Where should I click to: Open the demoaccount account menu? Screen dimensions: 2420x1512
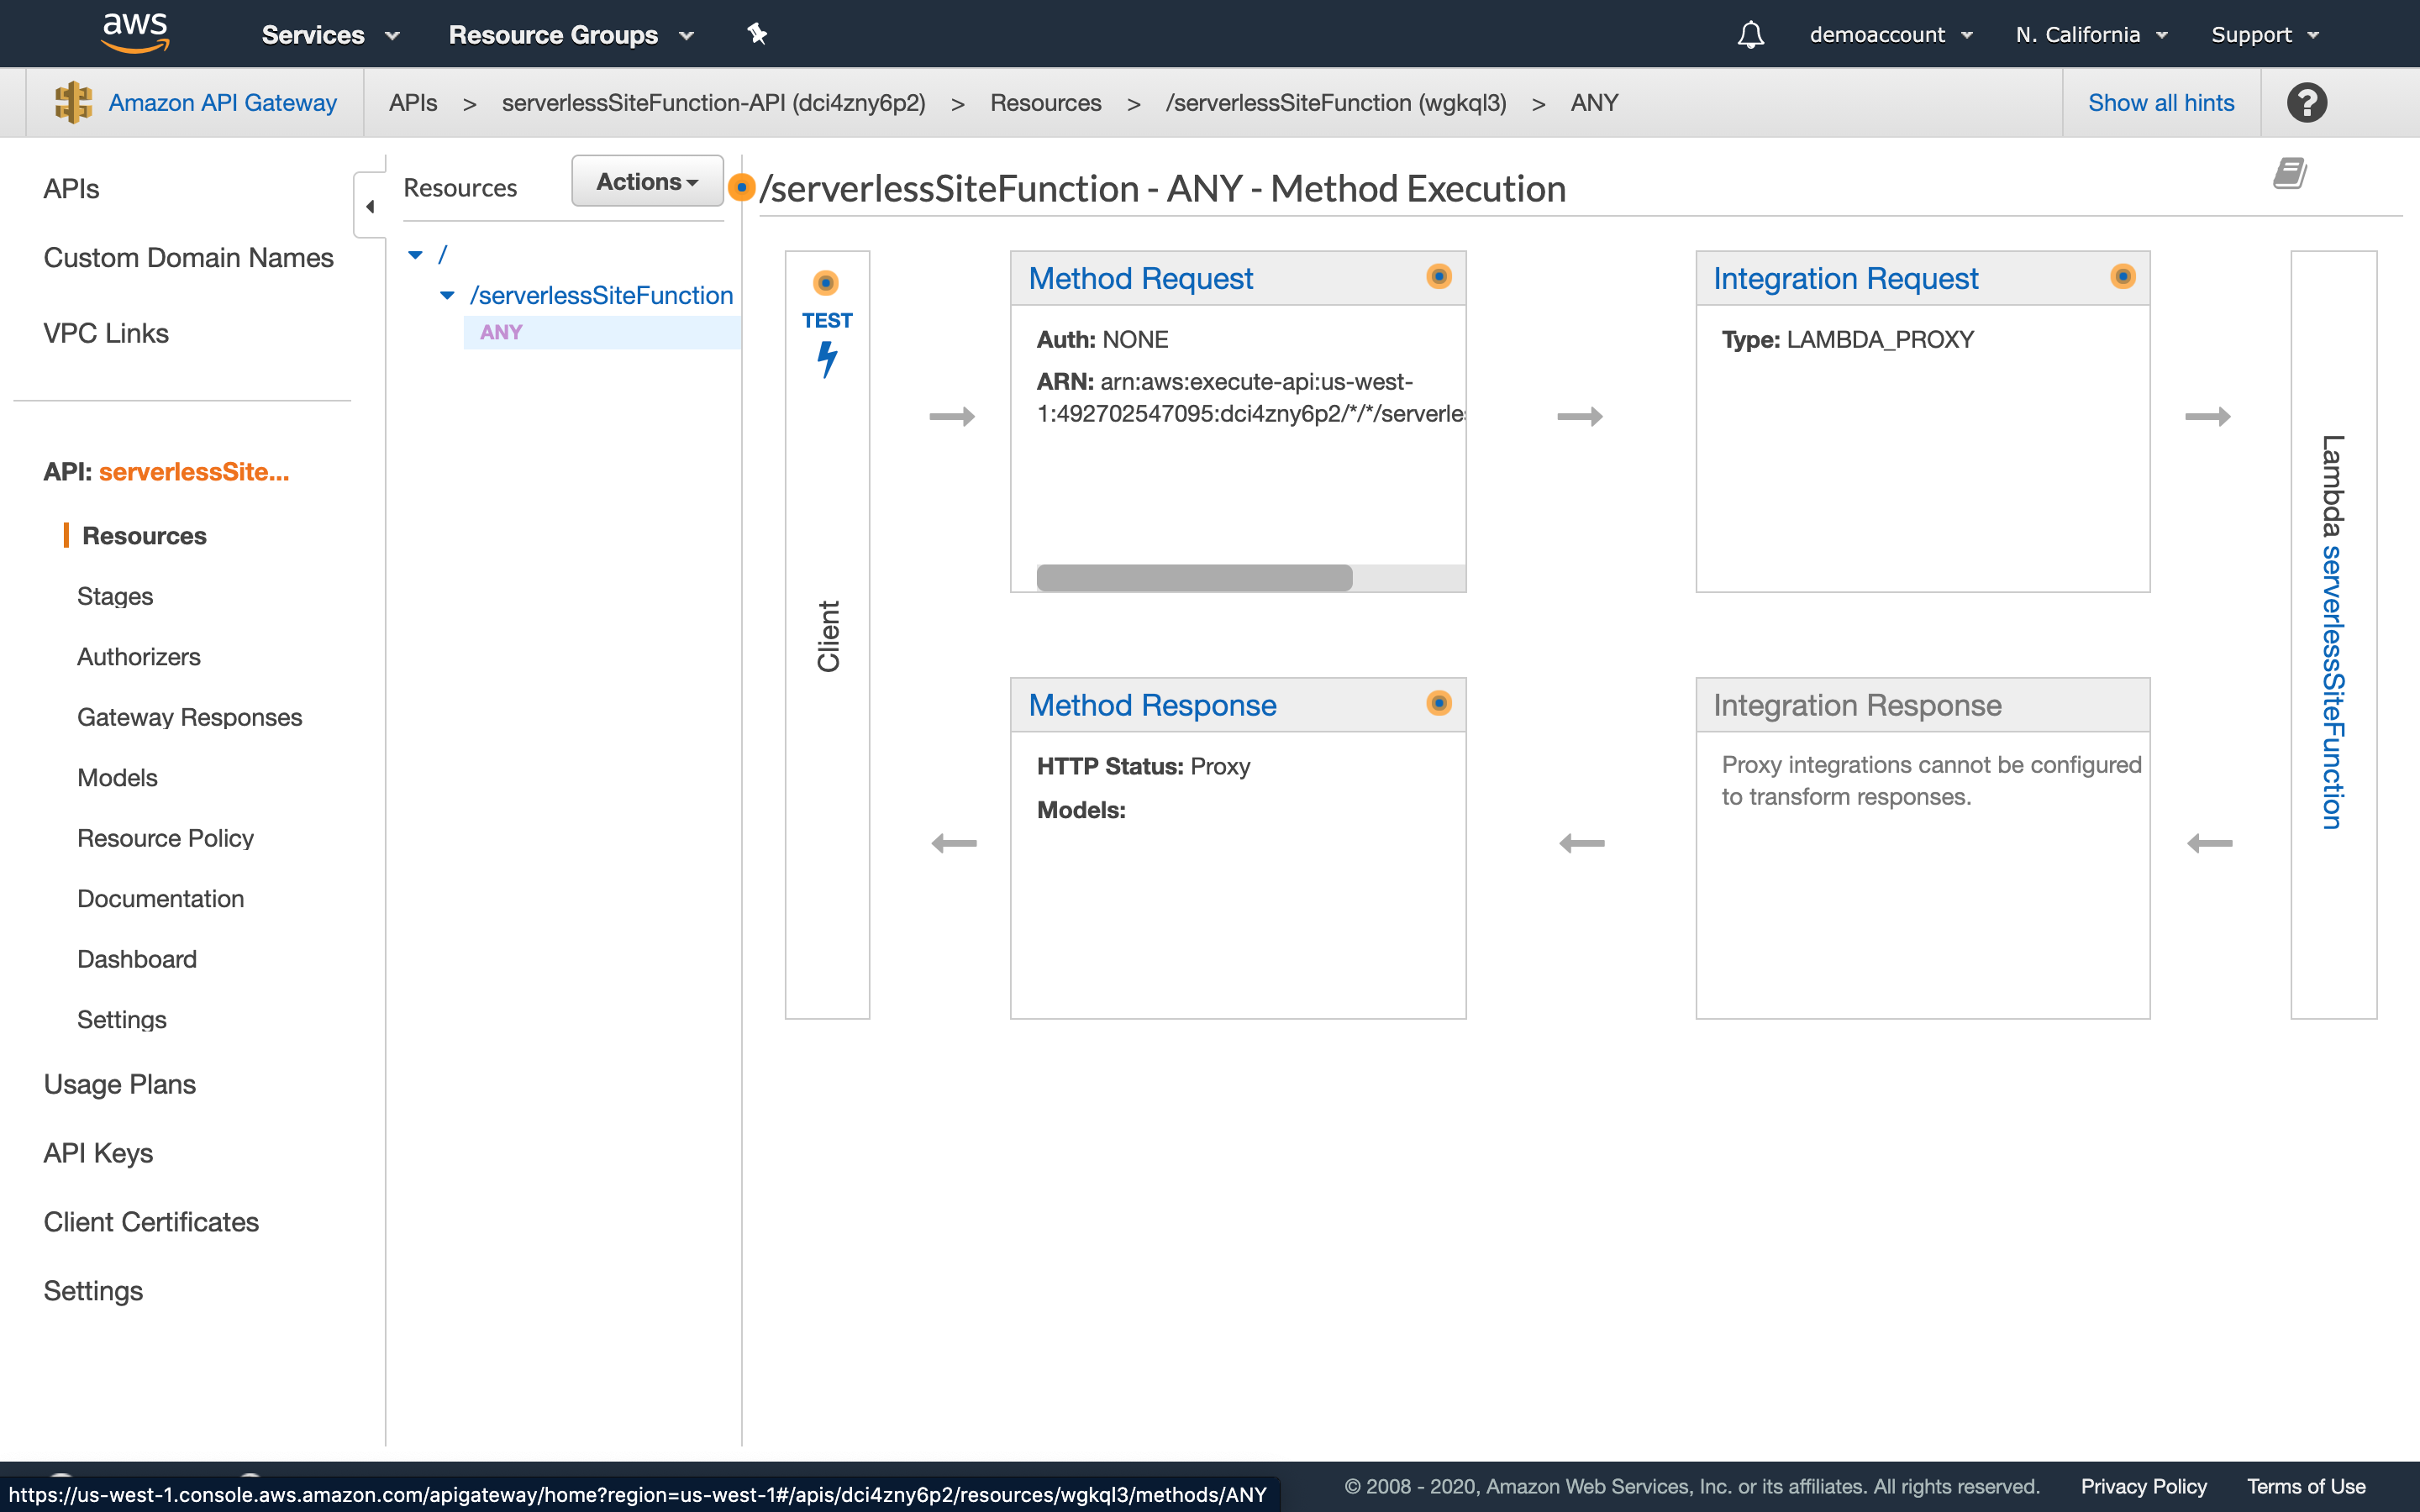[1891, 35]
